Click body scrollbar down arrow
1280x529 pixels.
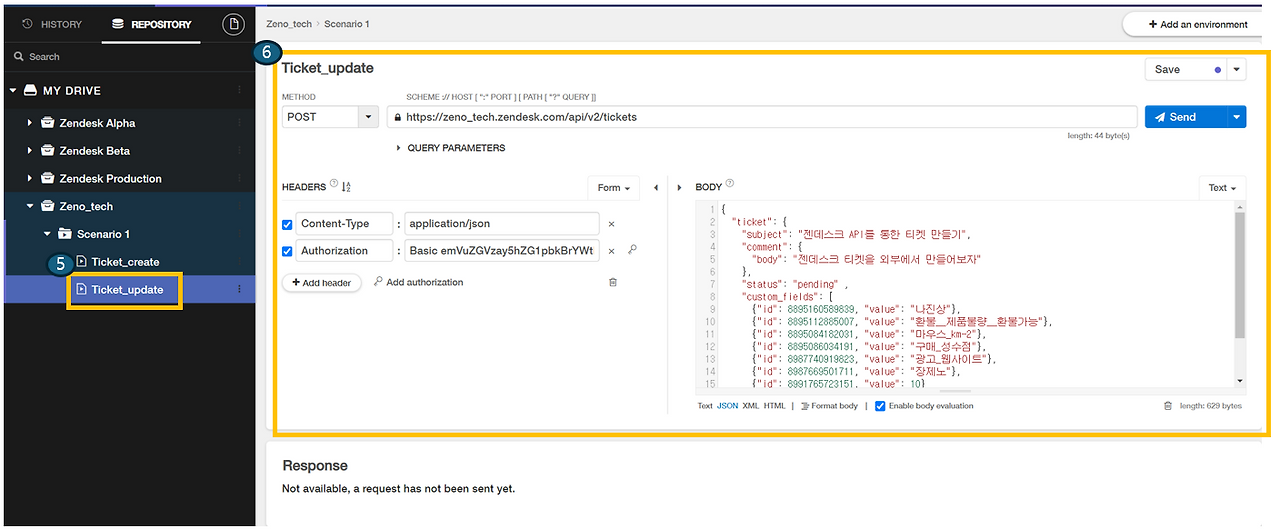(1240, 381)
